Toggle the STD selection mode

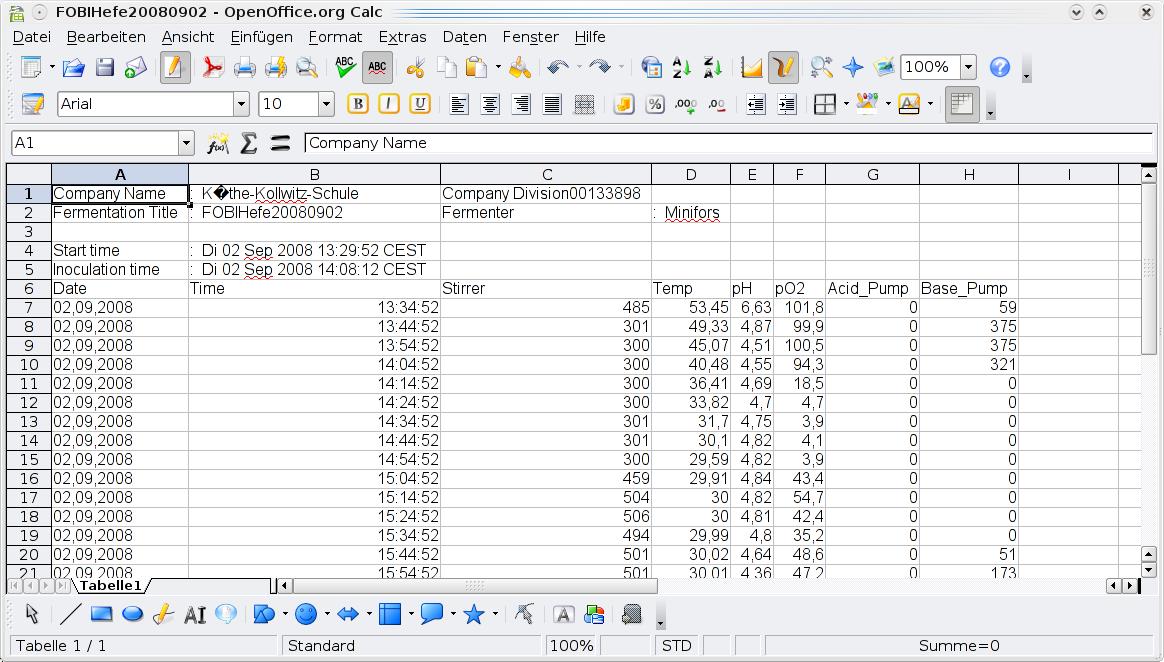click(x=676, y=646)
